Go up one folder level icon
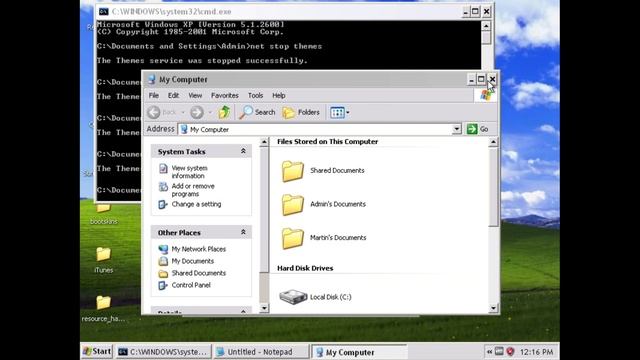This screenshot has height=360, width=640. click(224, 112)
